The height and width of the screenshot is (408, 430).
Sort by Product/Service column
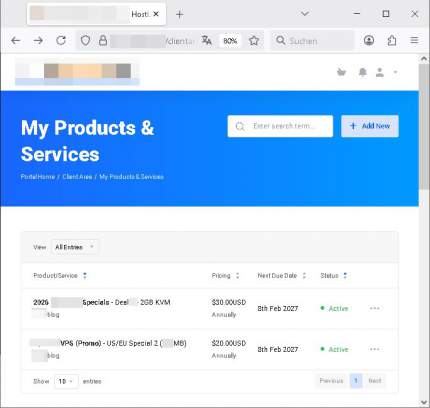tap(60, 276)
